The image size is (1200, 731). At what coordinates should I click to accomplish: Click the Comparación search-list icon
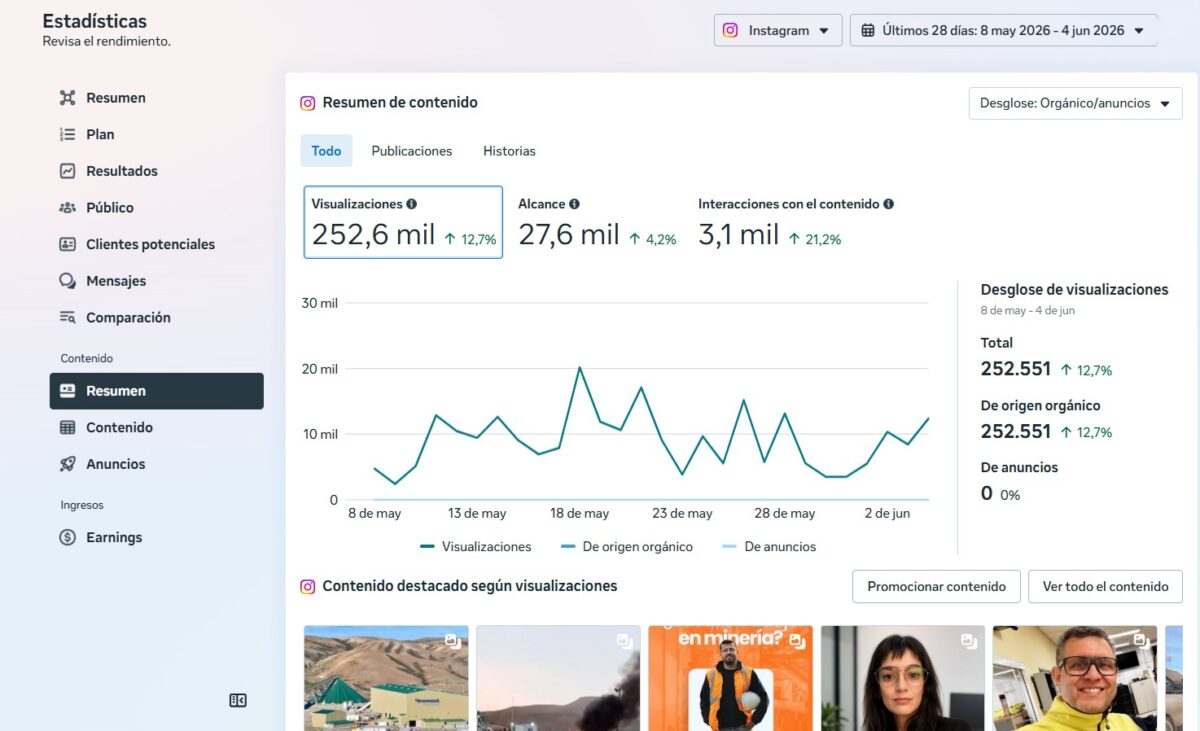click(x=68, y=317)
